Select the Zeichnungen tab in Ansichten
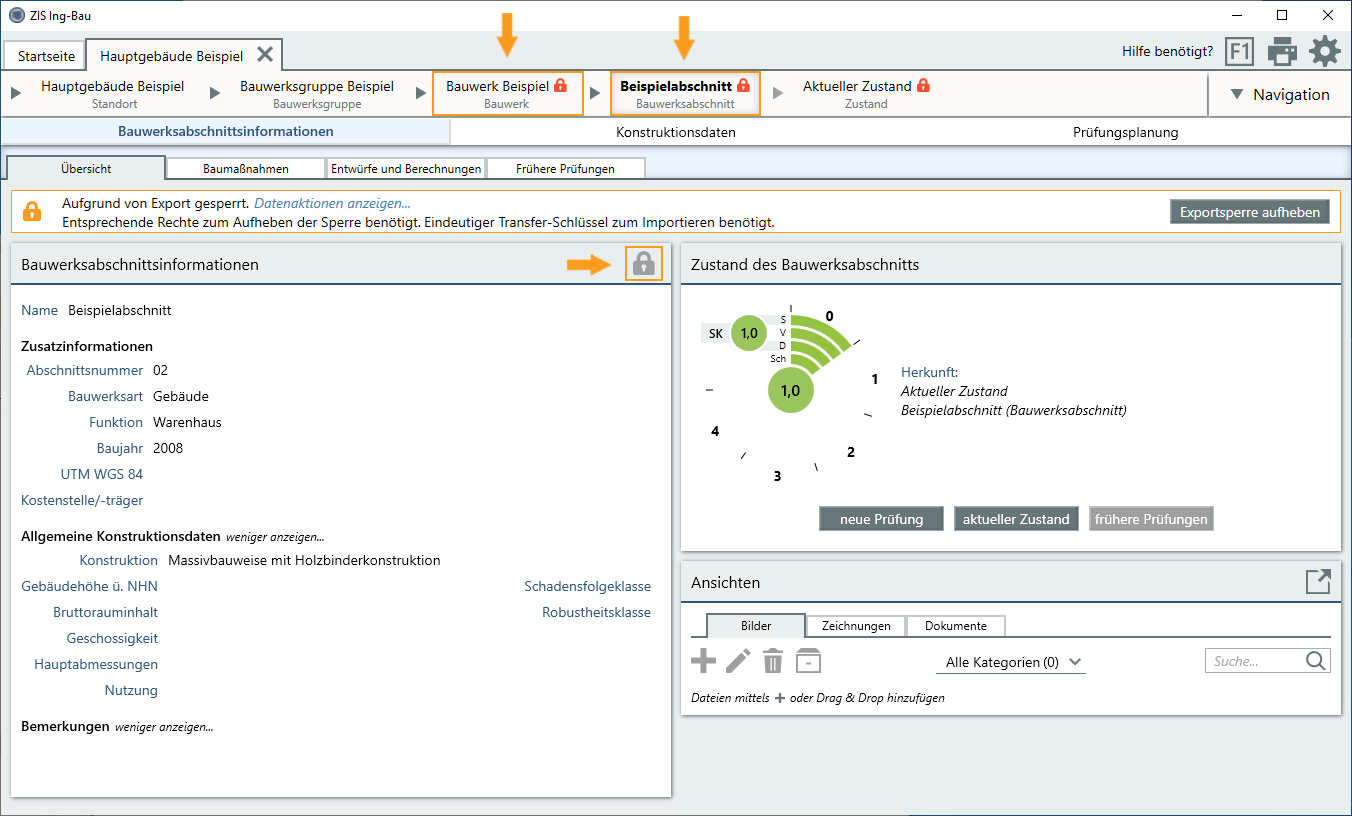The width and height of the screenshot is (1352, 816). (855, 626)
